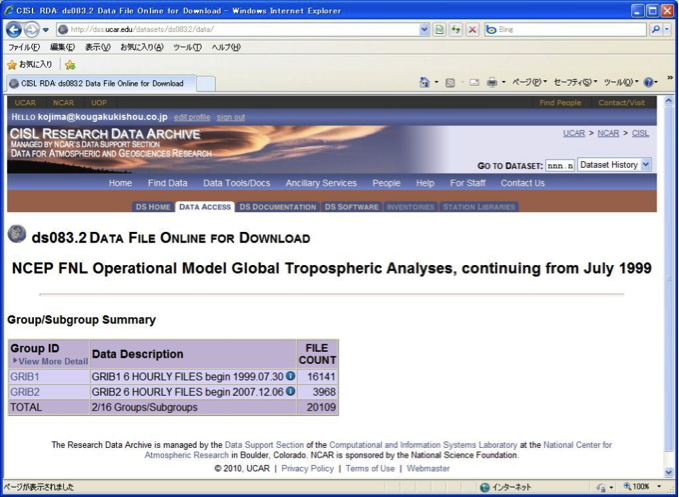Click the info icon in GRIB1 row
This screenshot has width=679, height=497.
click(x=290, y=376)
